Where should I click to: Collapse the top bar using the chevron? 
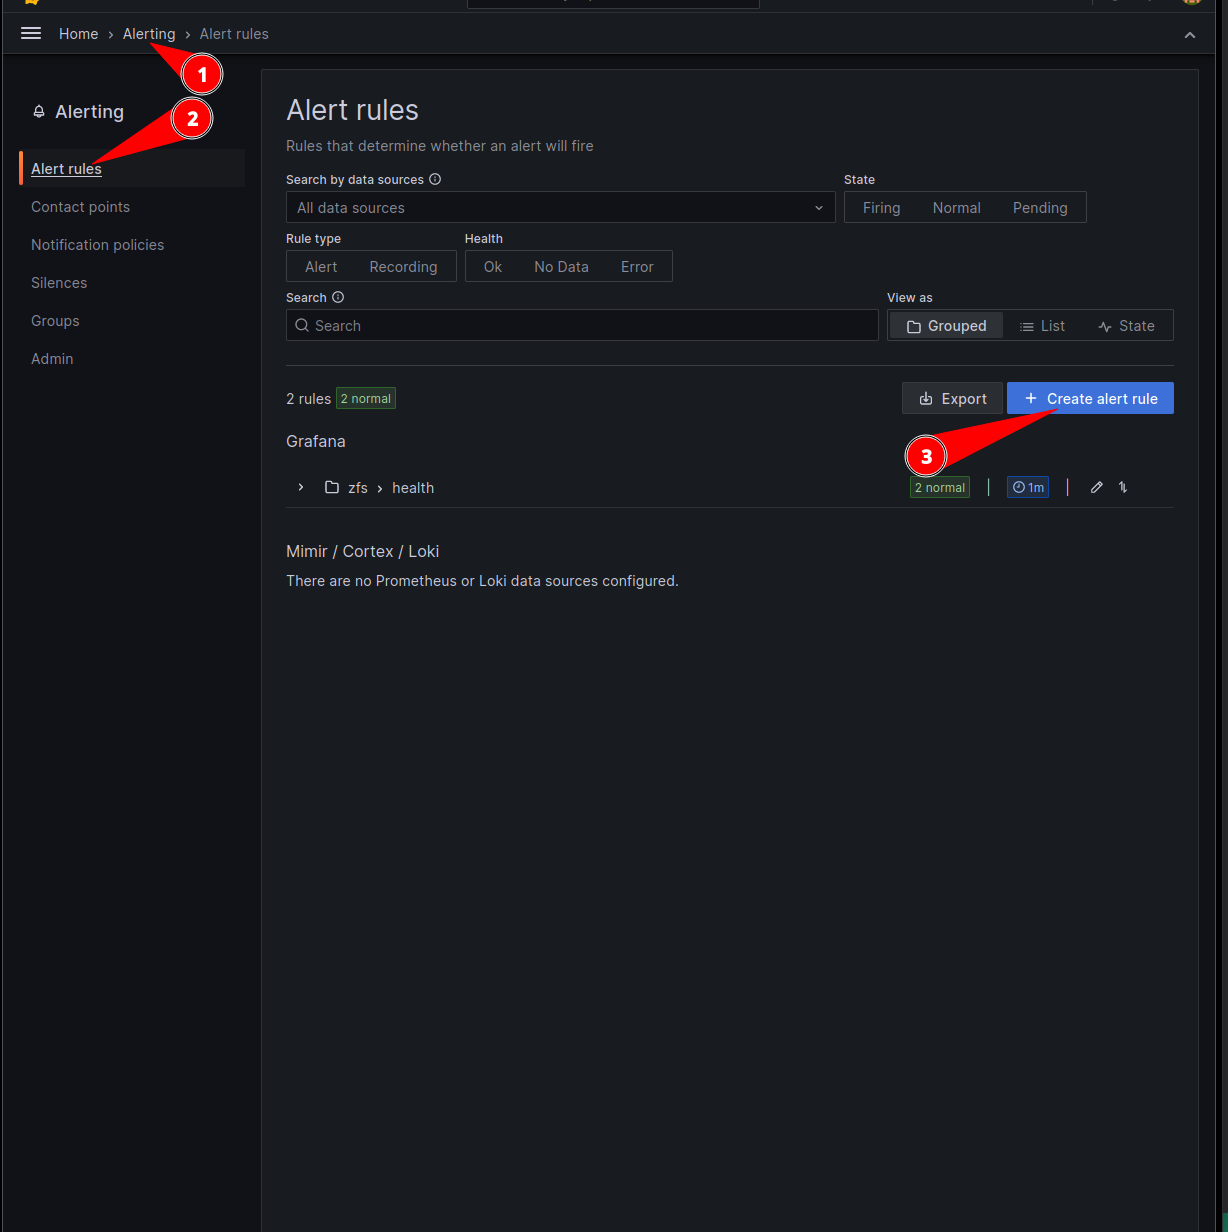tap(1190, 35)
